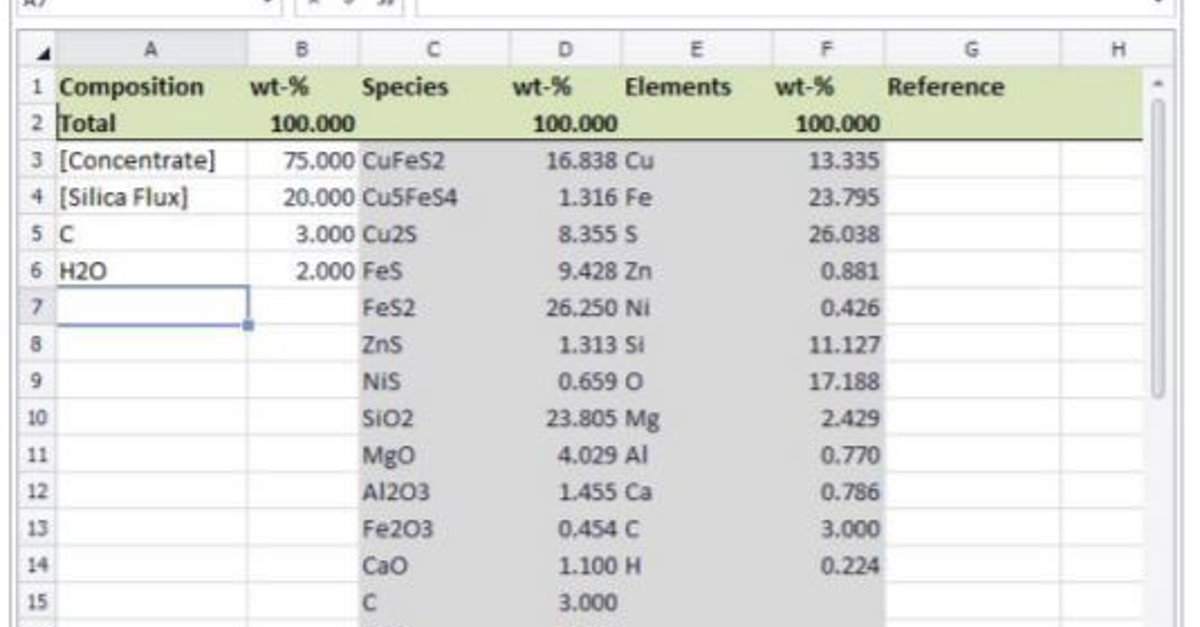Select the "MgO" species cell

tap(434, 455)
